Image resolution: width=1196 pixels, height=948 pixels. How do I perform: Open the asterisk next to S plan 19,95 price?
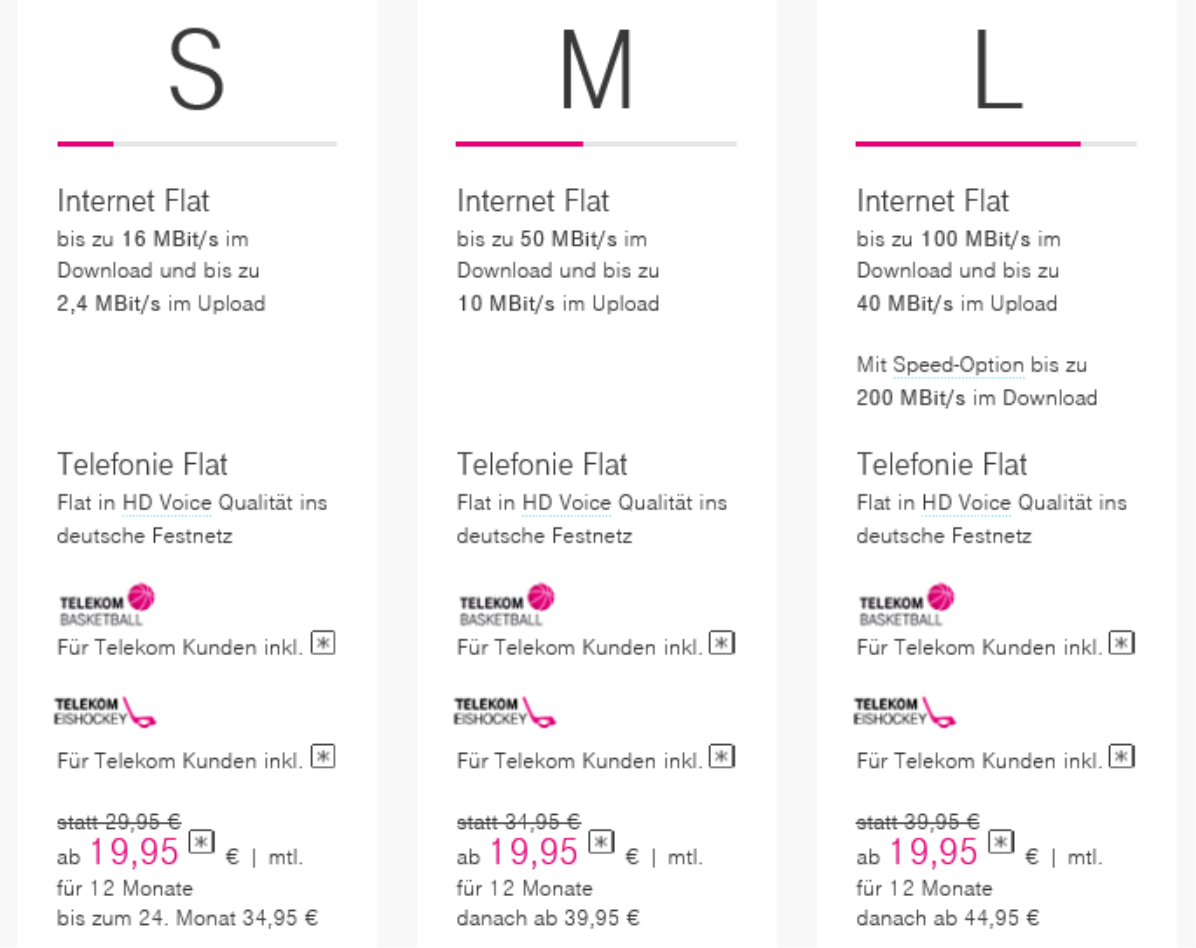(x=201, y=842)
